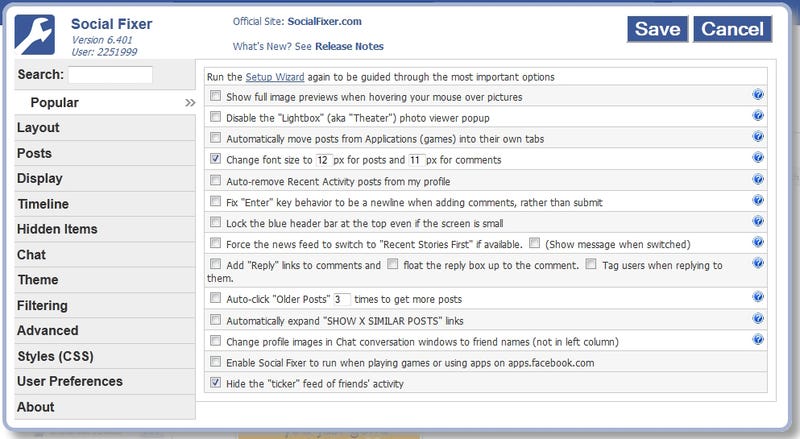Switch to the Chat tab
Image resolution: width=800 pixels, height=439 pixels.
click(x=105, y=255)
